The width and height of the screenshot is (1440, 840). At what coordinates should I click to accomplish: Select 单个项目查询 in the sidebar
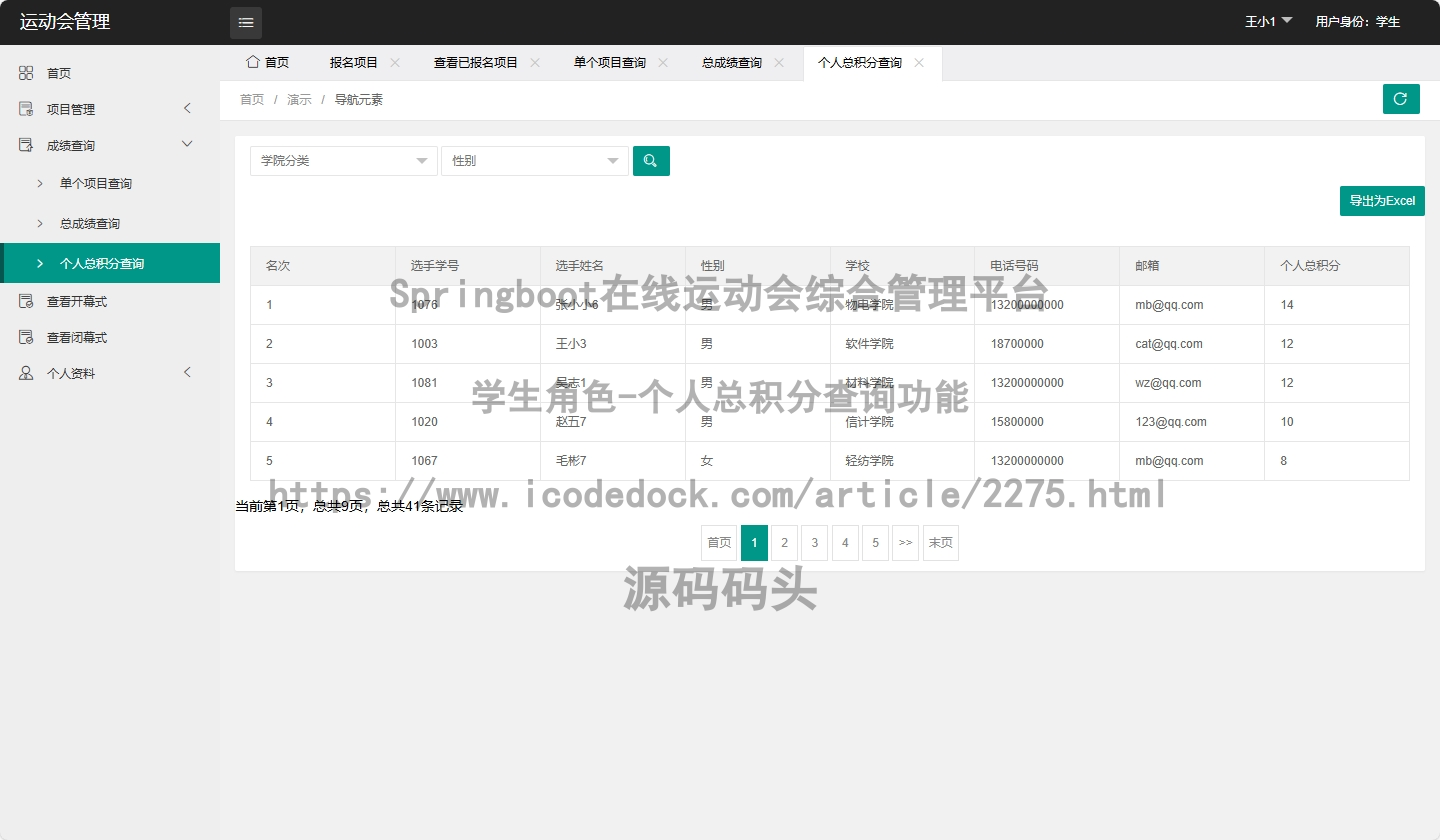pyautogui.click(x=110, y=184)
